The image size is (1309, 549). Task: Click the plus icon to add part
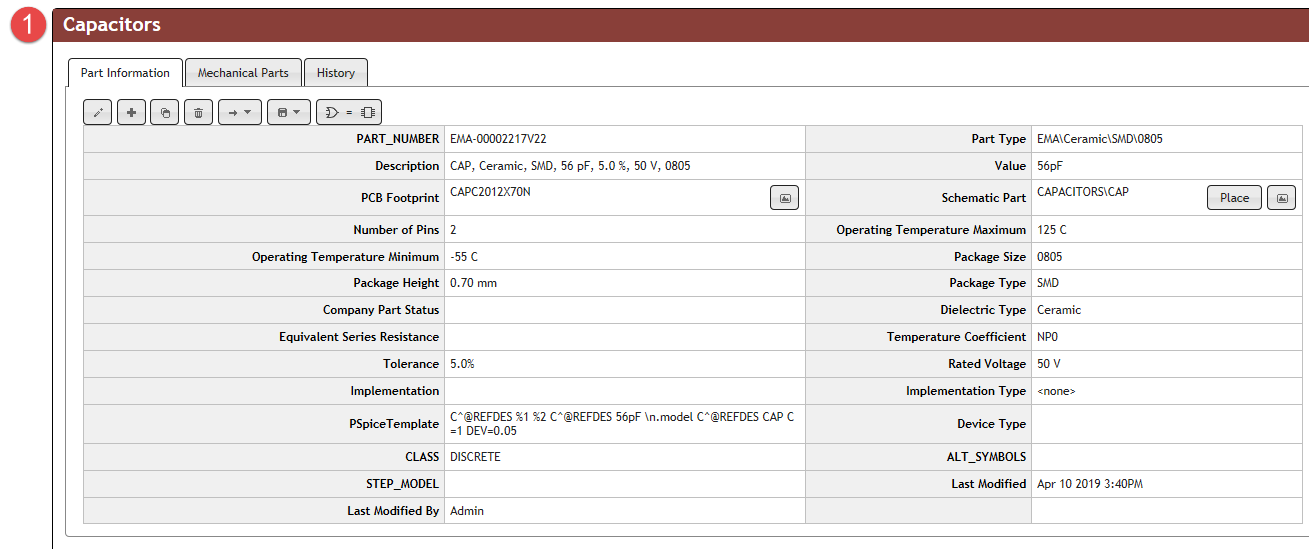click(x=131, y=113)
